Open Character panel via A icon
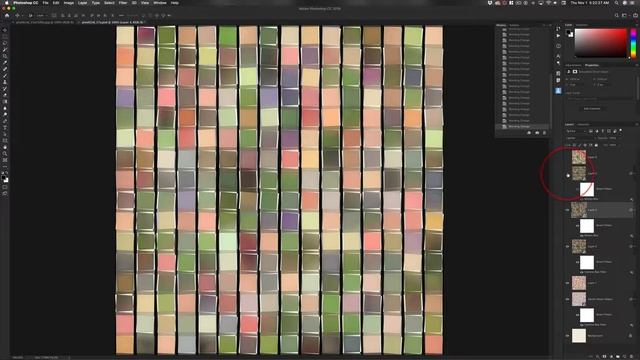This screenshot has height=360, width=640. (x=558, y=56)
